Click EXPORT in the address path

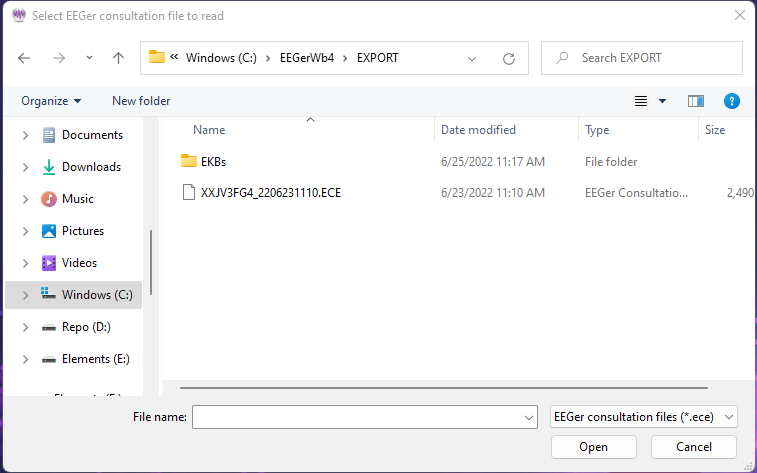378,58
